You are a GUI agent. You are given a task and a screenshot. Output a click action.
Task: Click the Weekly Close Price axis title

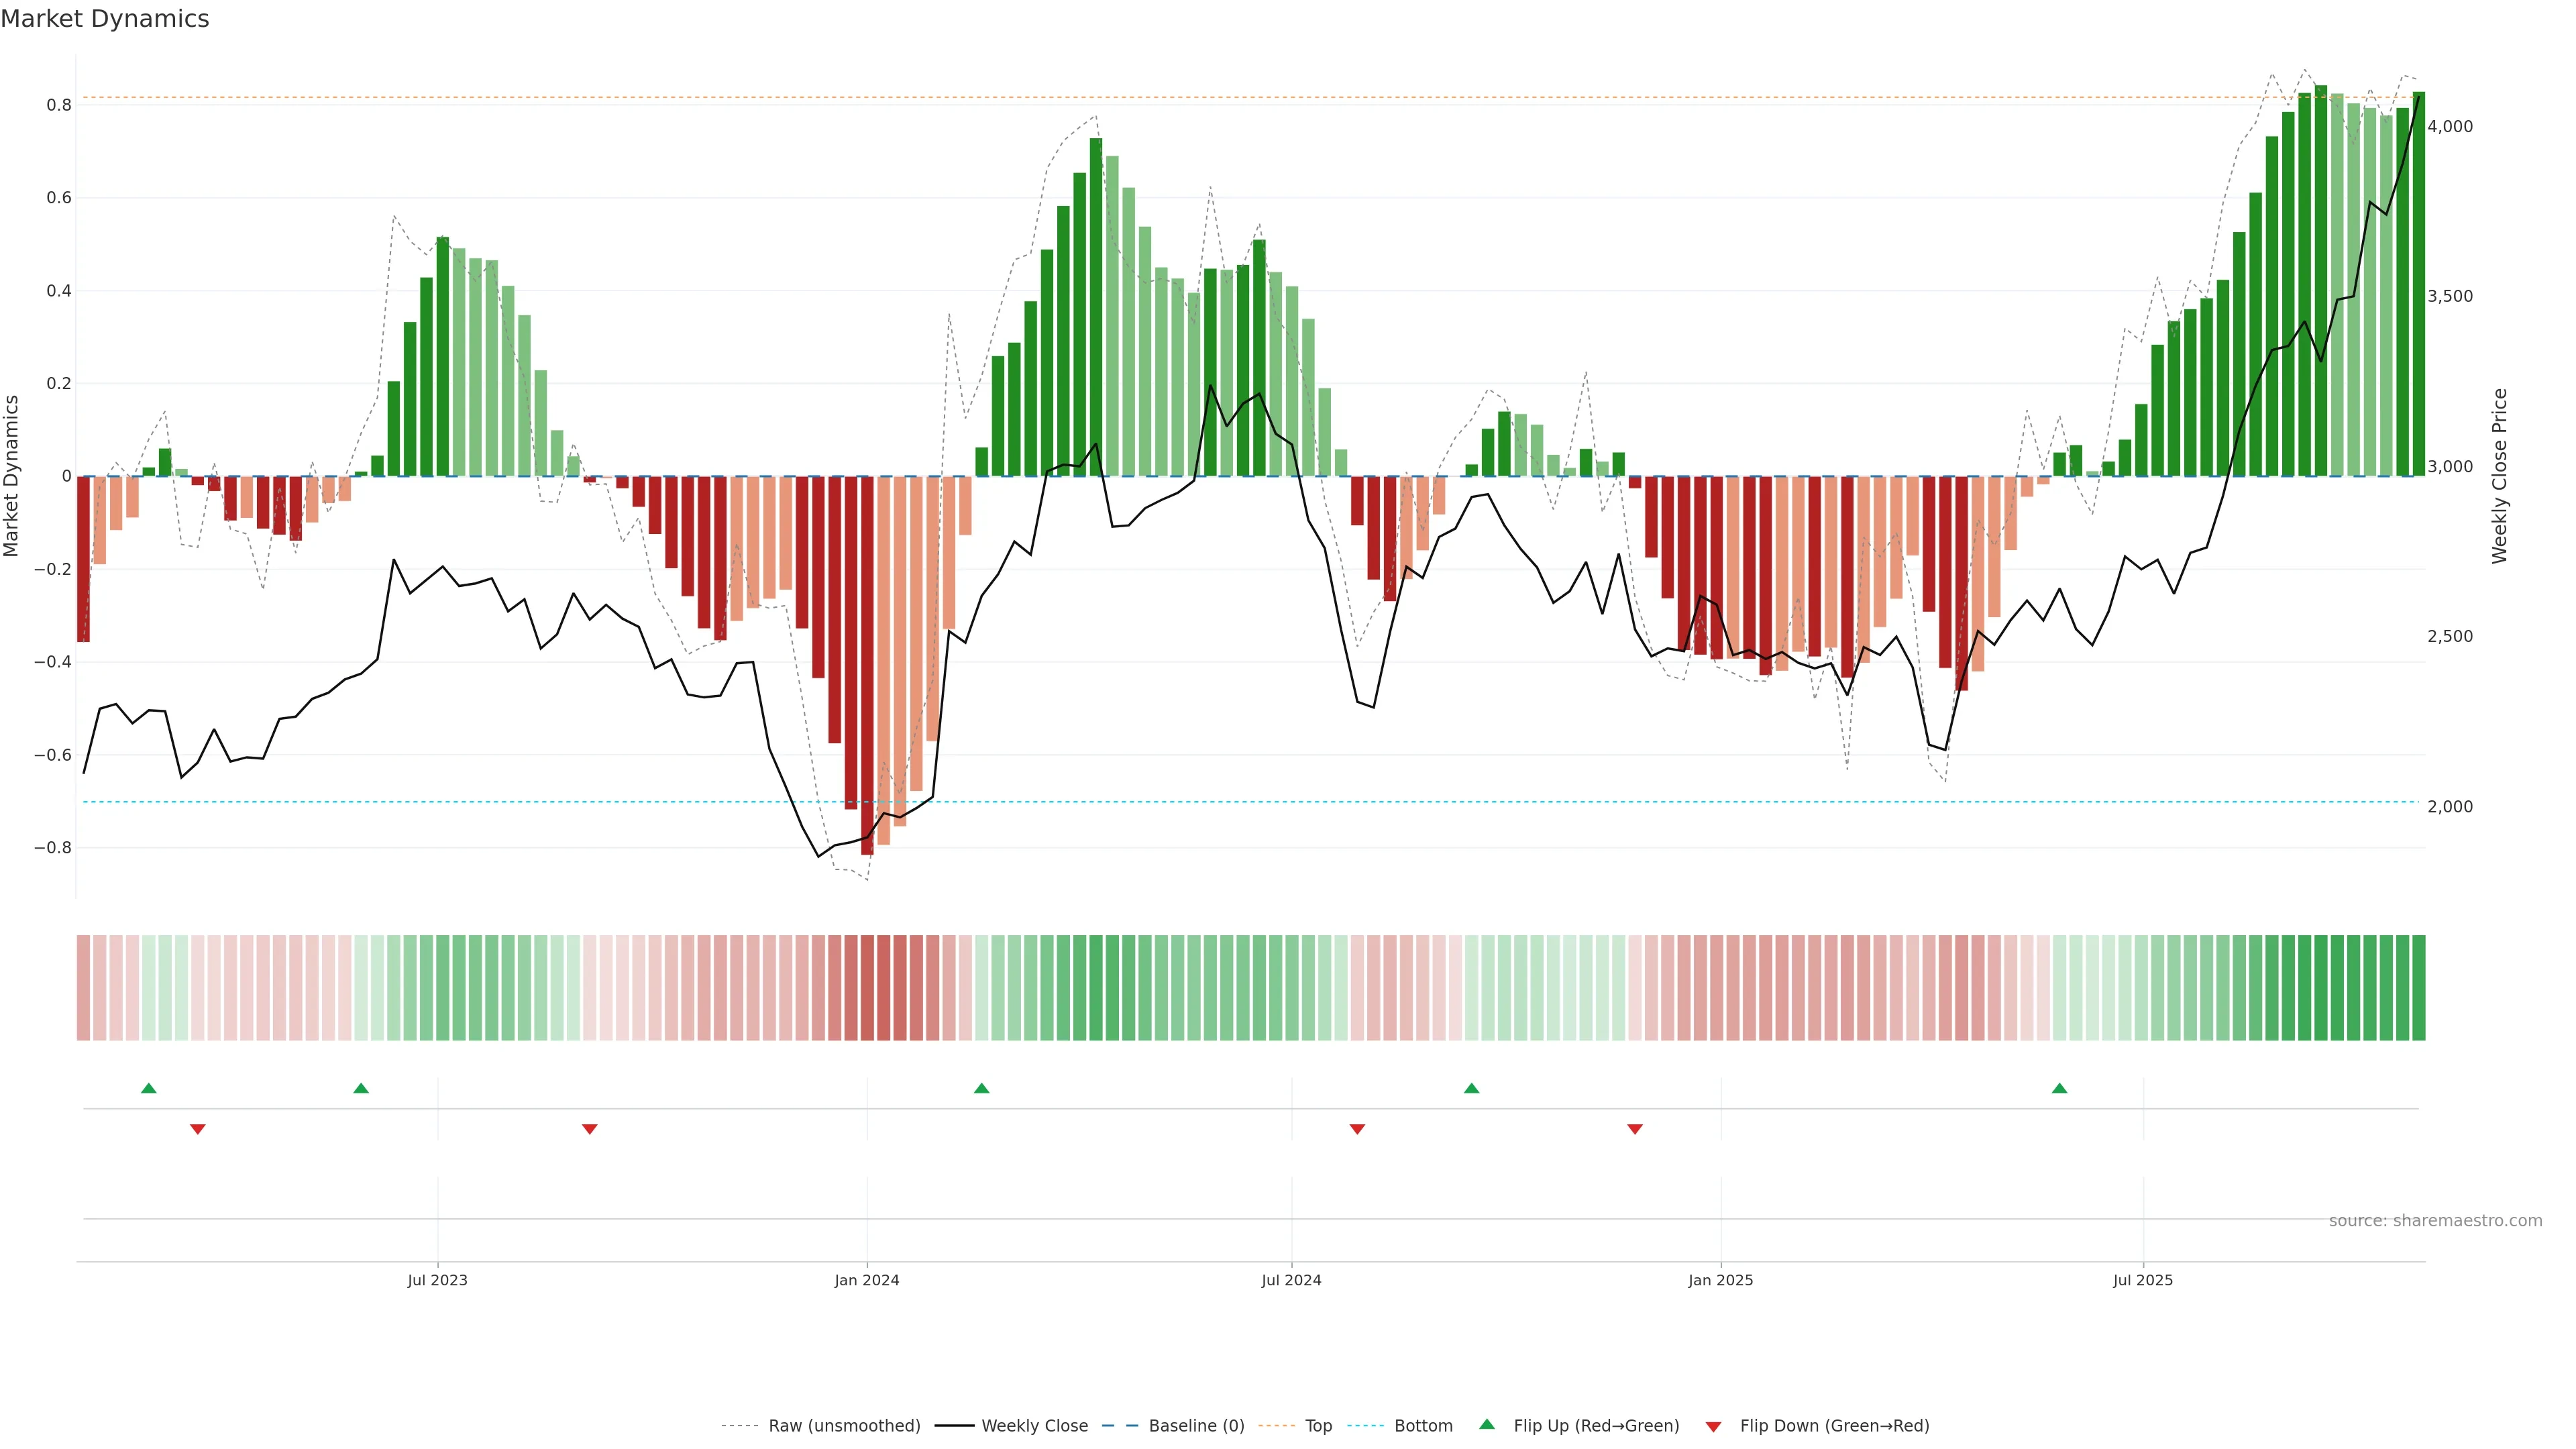pos(2500,476)
